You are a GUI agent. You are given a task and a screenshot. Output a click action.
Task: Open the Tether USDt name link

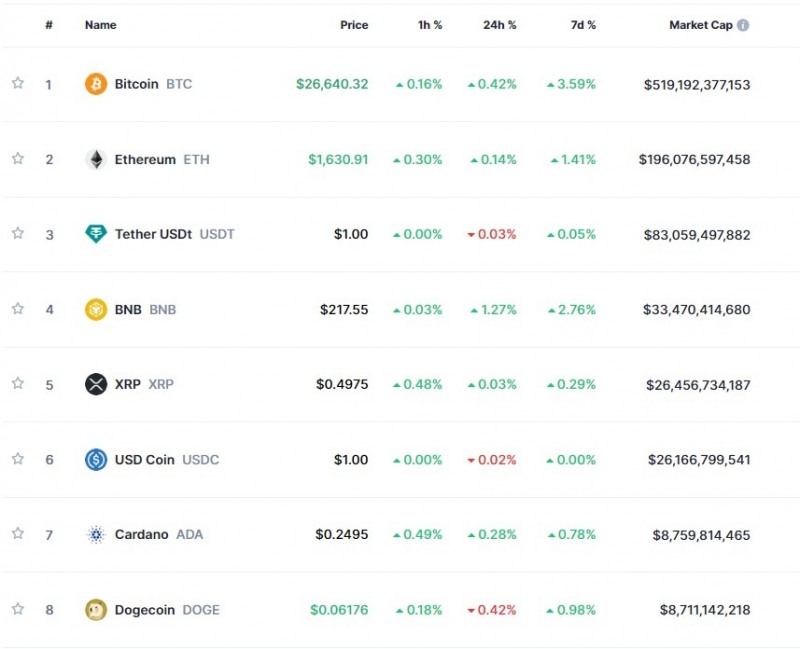154,234
